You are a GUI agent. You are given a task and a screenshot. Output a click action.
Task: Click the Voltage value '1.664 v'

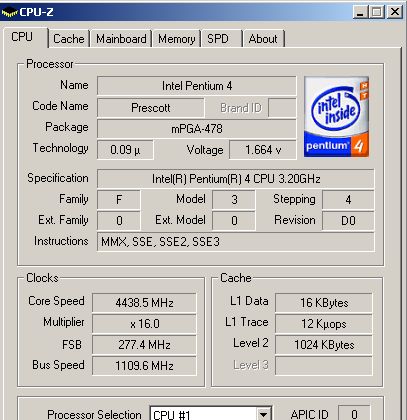263,150
